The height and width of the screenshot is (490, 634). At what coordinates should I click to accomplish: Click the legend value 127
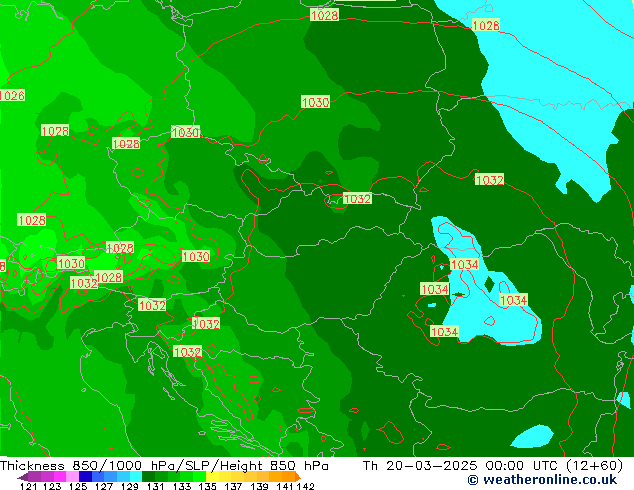click(x=104, y=486)
